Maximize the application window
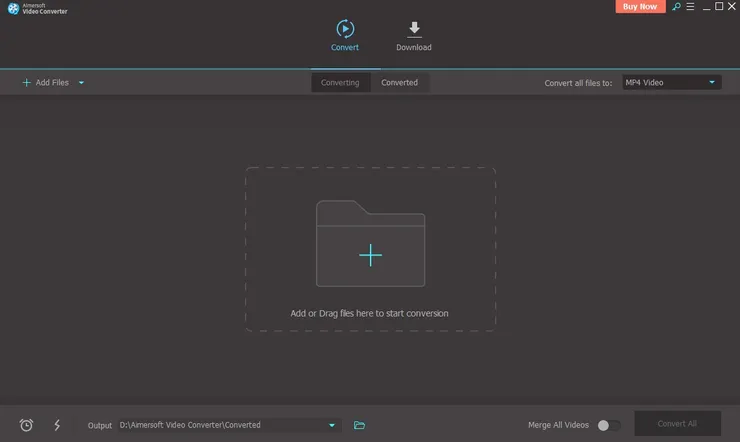This screenshot has width=740, height=442. click(719, 6)
